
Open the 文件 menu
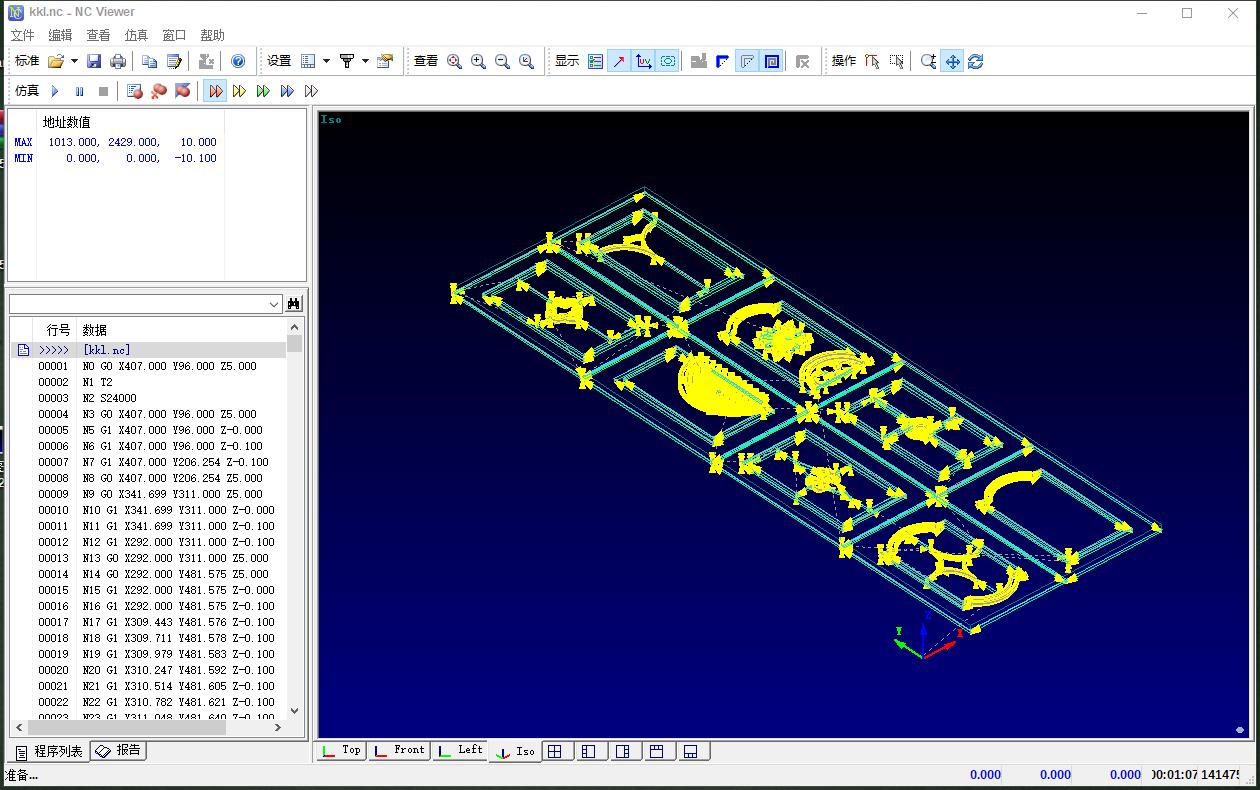pyautogui.click(x=22, y=35)
